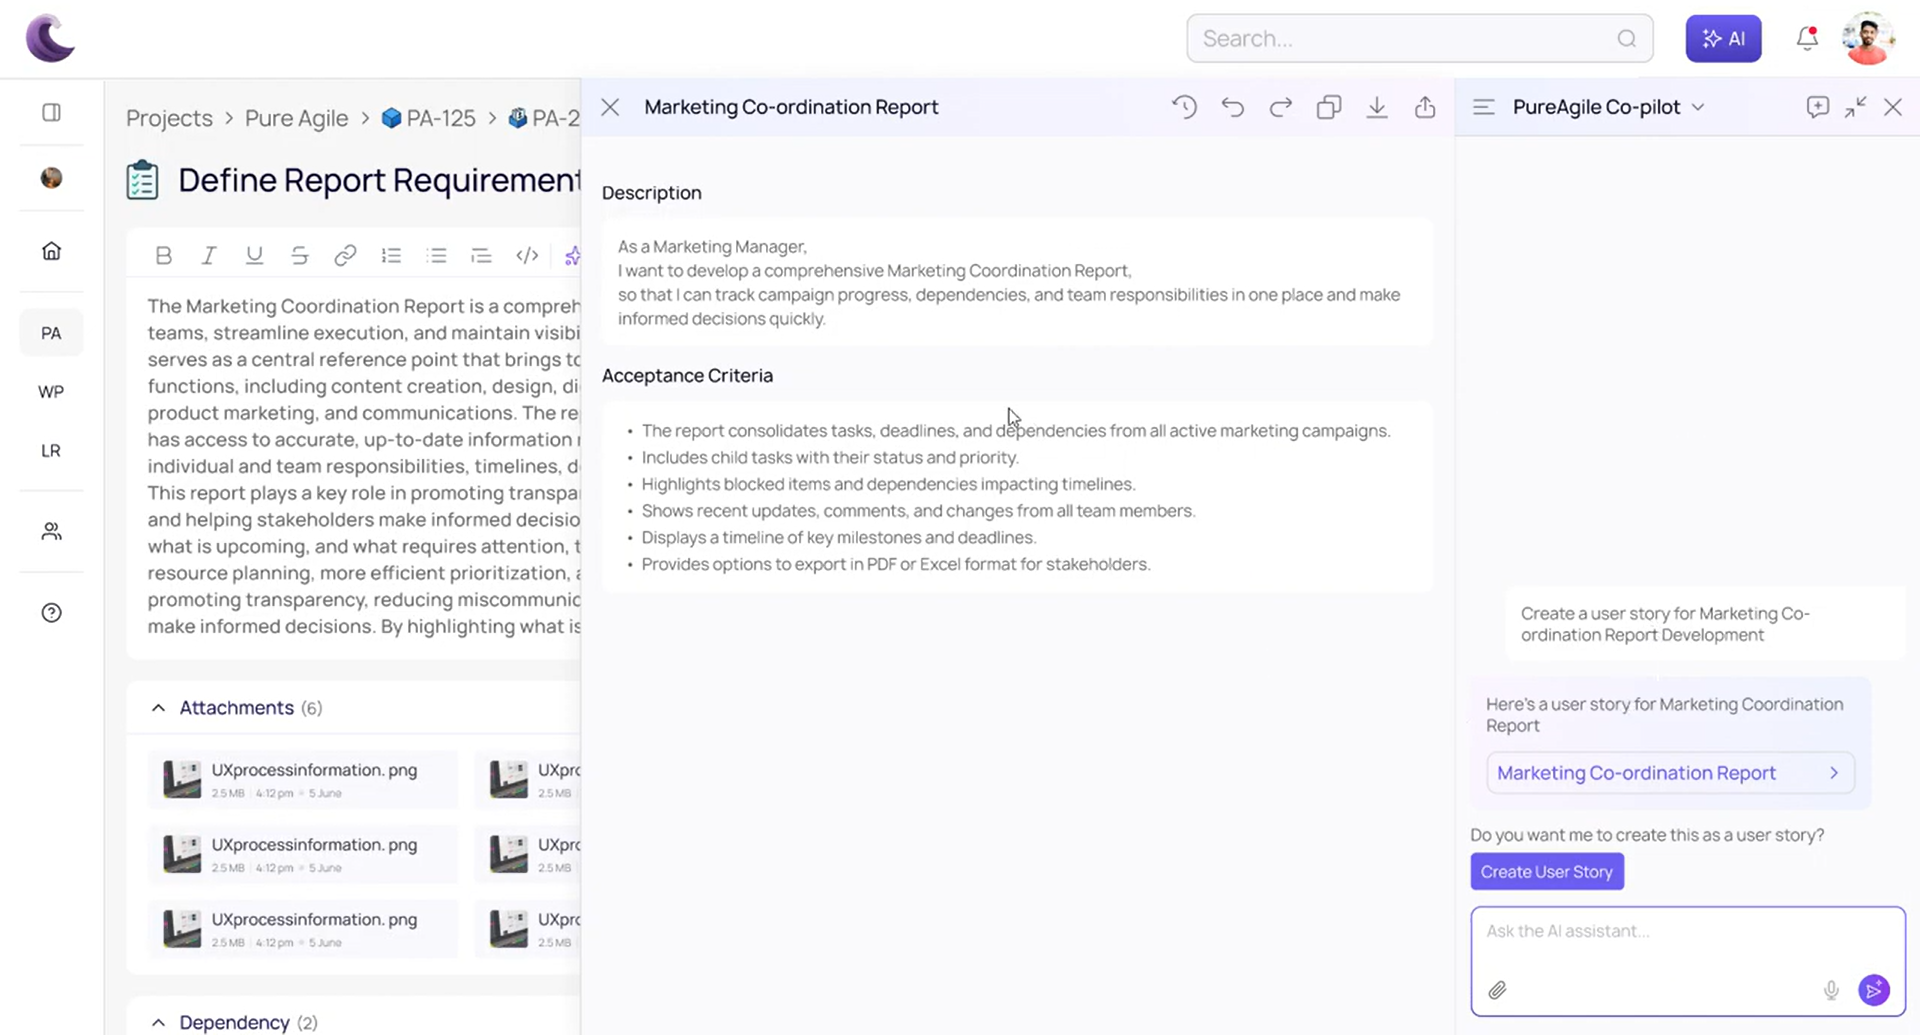Screen dimensions: 1920x1035
Task: Share report using the export icon
Action: tap(1425, 107)
